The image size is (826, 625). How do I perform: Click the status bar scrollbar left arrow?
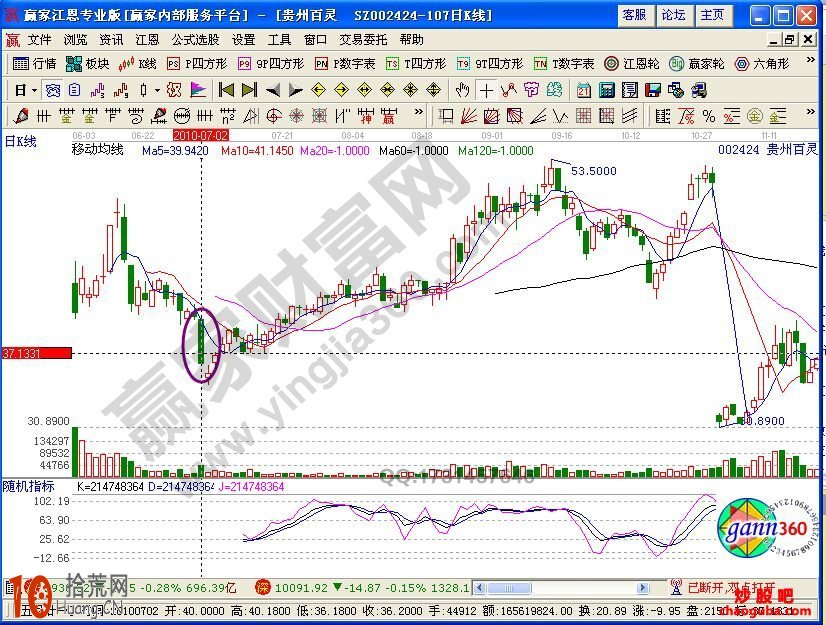[479, 588]
